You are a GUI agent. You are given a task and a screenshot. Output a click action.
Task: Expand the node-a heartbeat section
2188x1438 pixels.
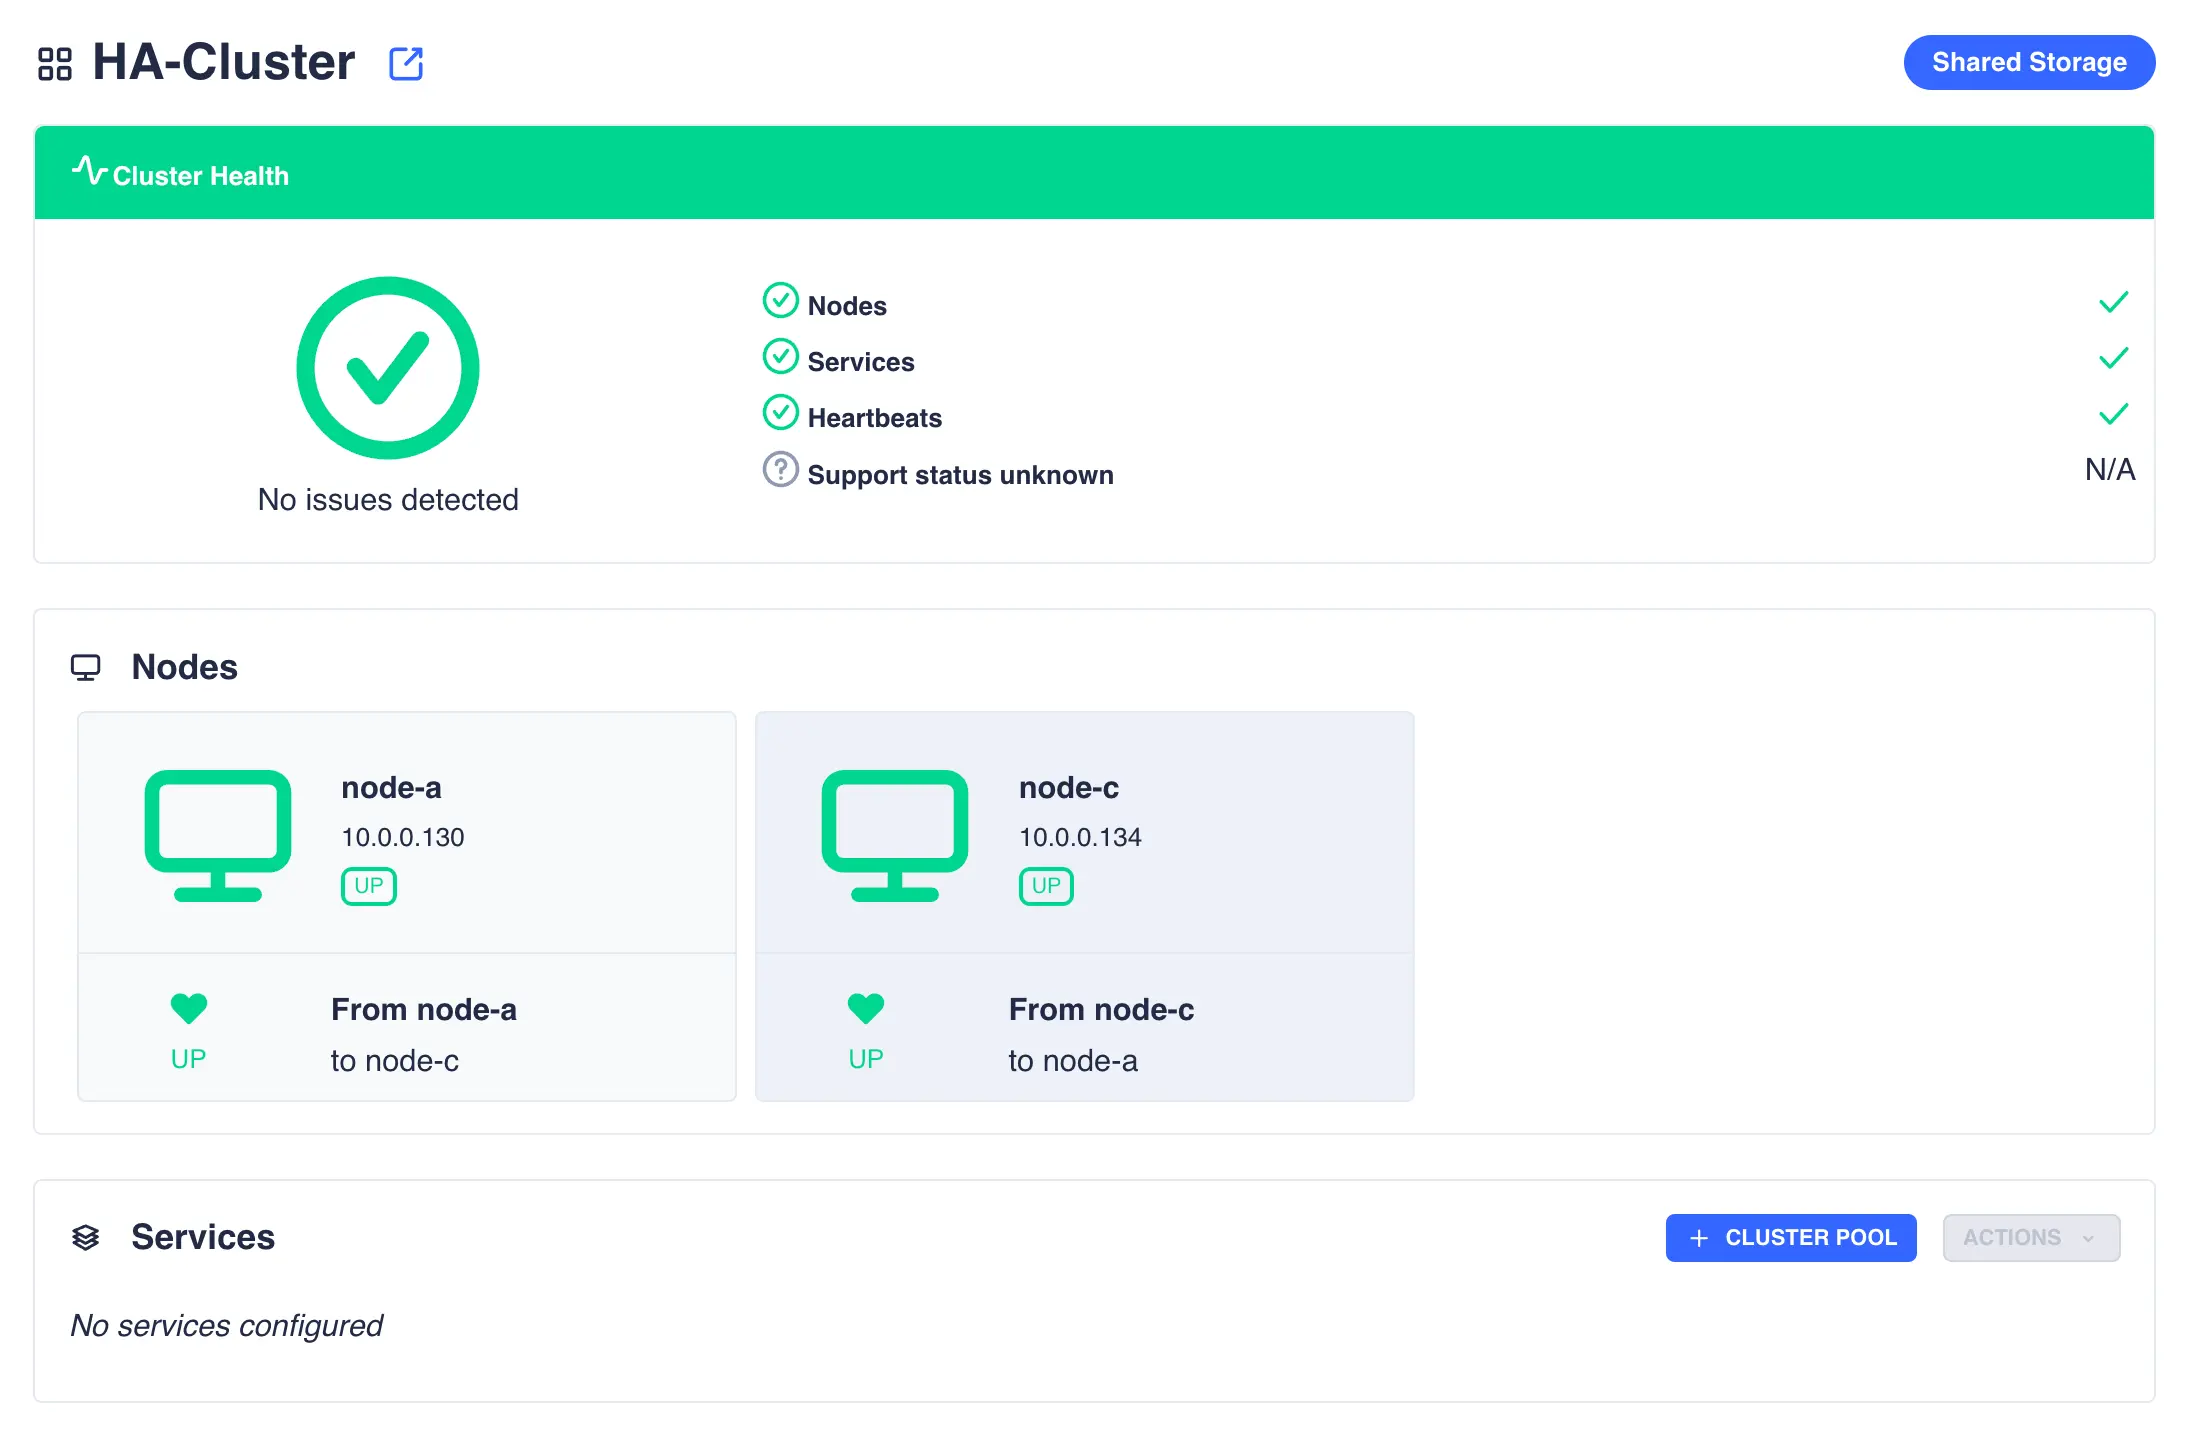click(406, 1028)
